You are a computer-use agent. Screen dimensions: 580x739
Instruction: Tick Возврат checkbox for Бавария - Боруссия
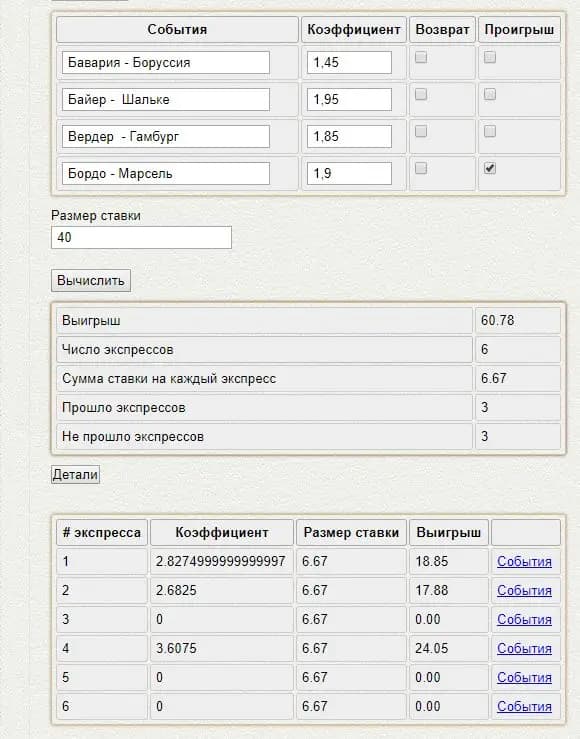[421, 57]
